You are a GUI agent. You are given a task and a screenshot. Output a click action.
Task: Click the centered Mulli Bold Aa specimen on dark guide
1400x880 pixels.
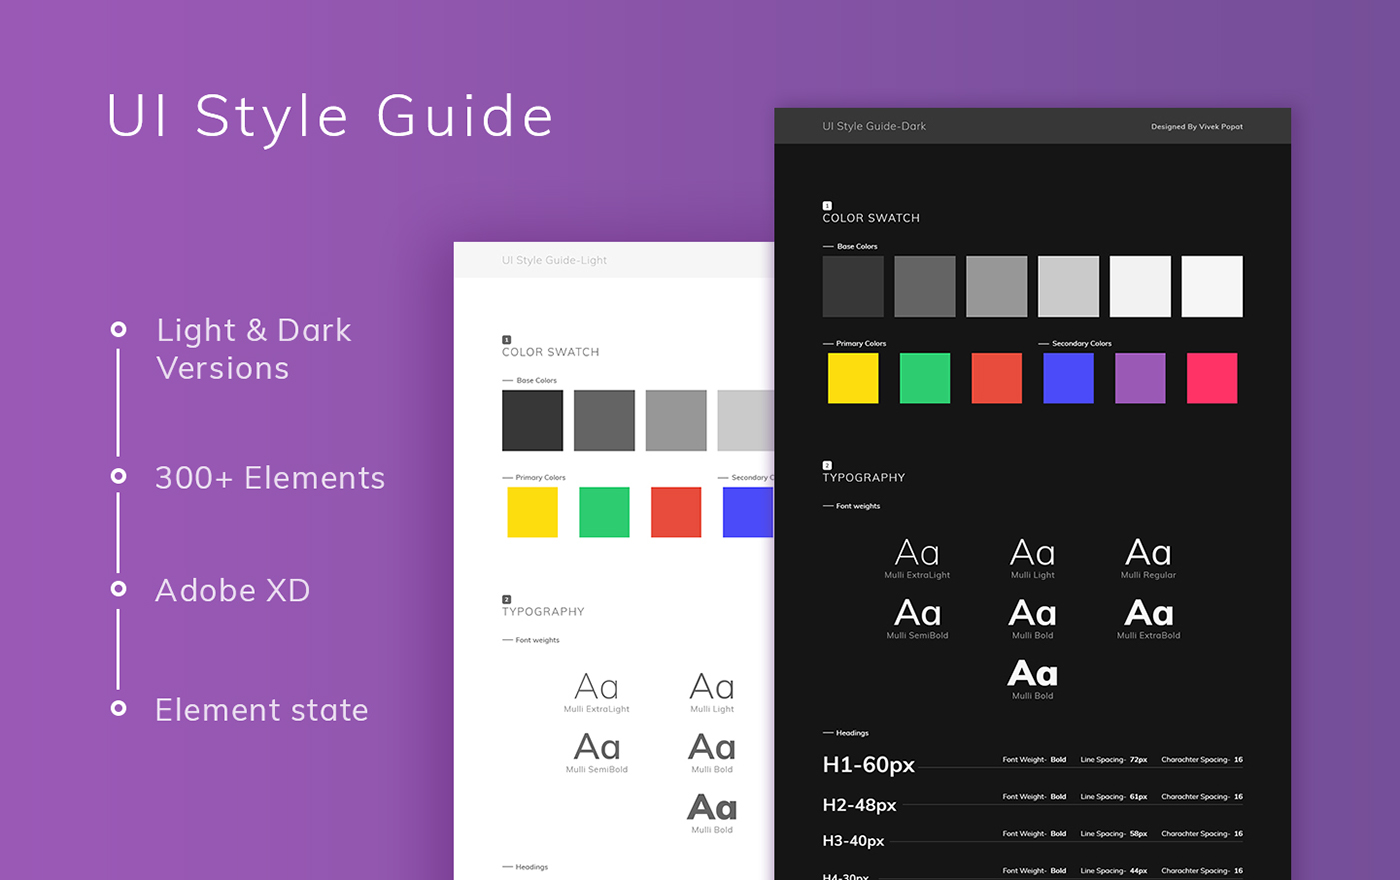tap(1032, 675)
